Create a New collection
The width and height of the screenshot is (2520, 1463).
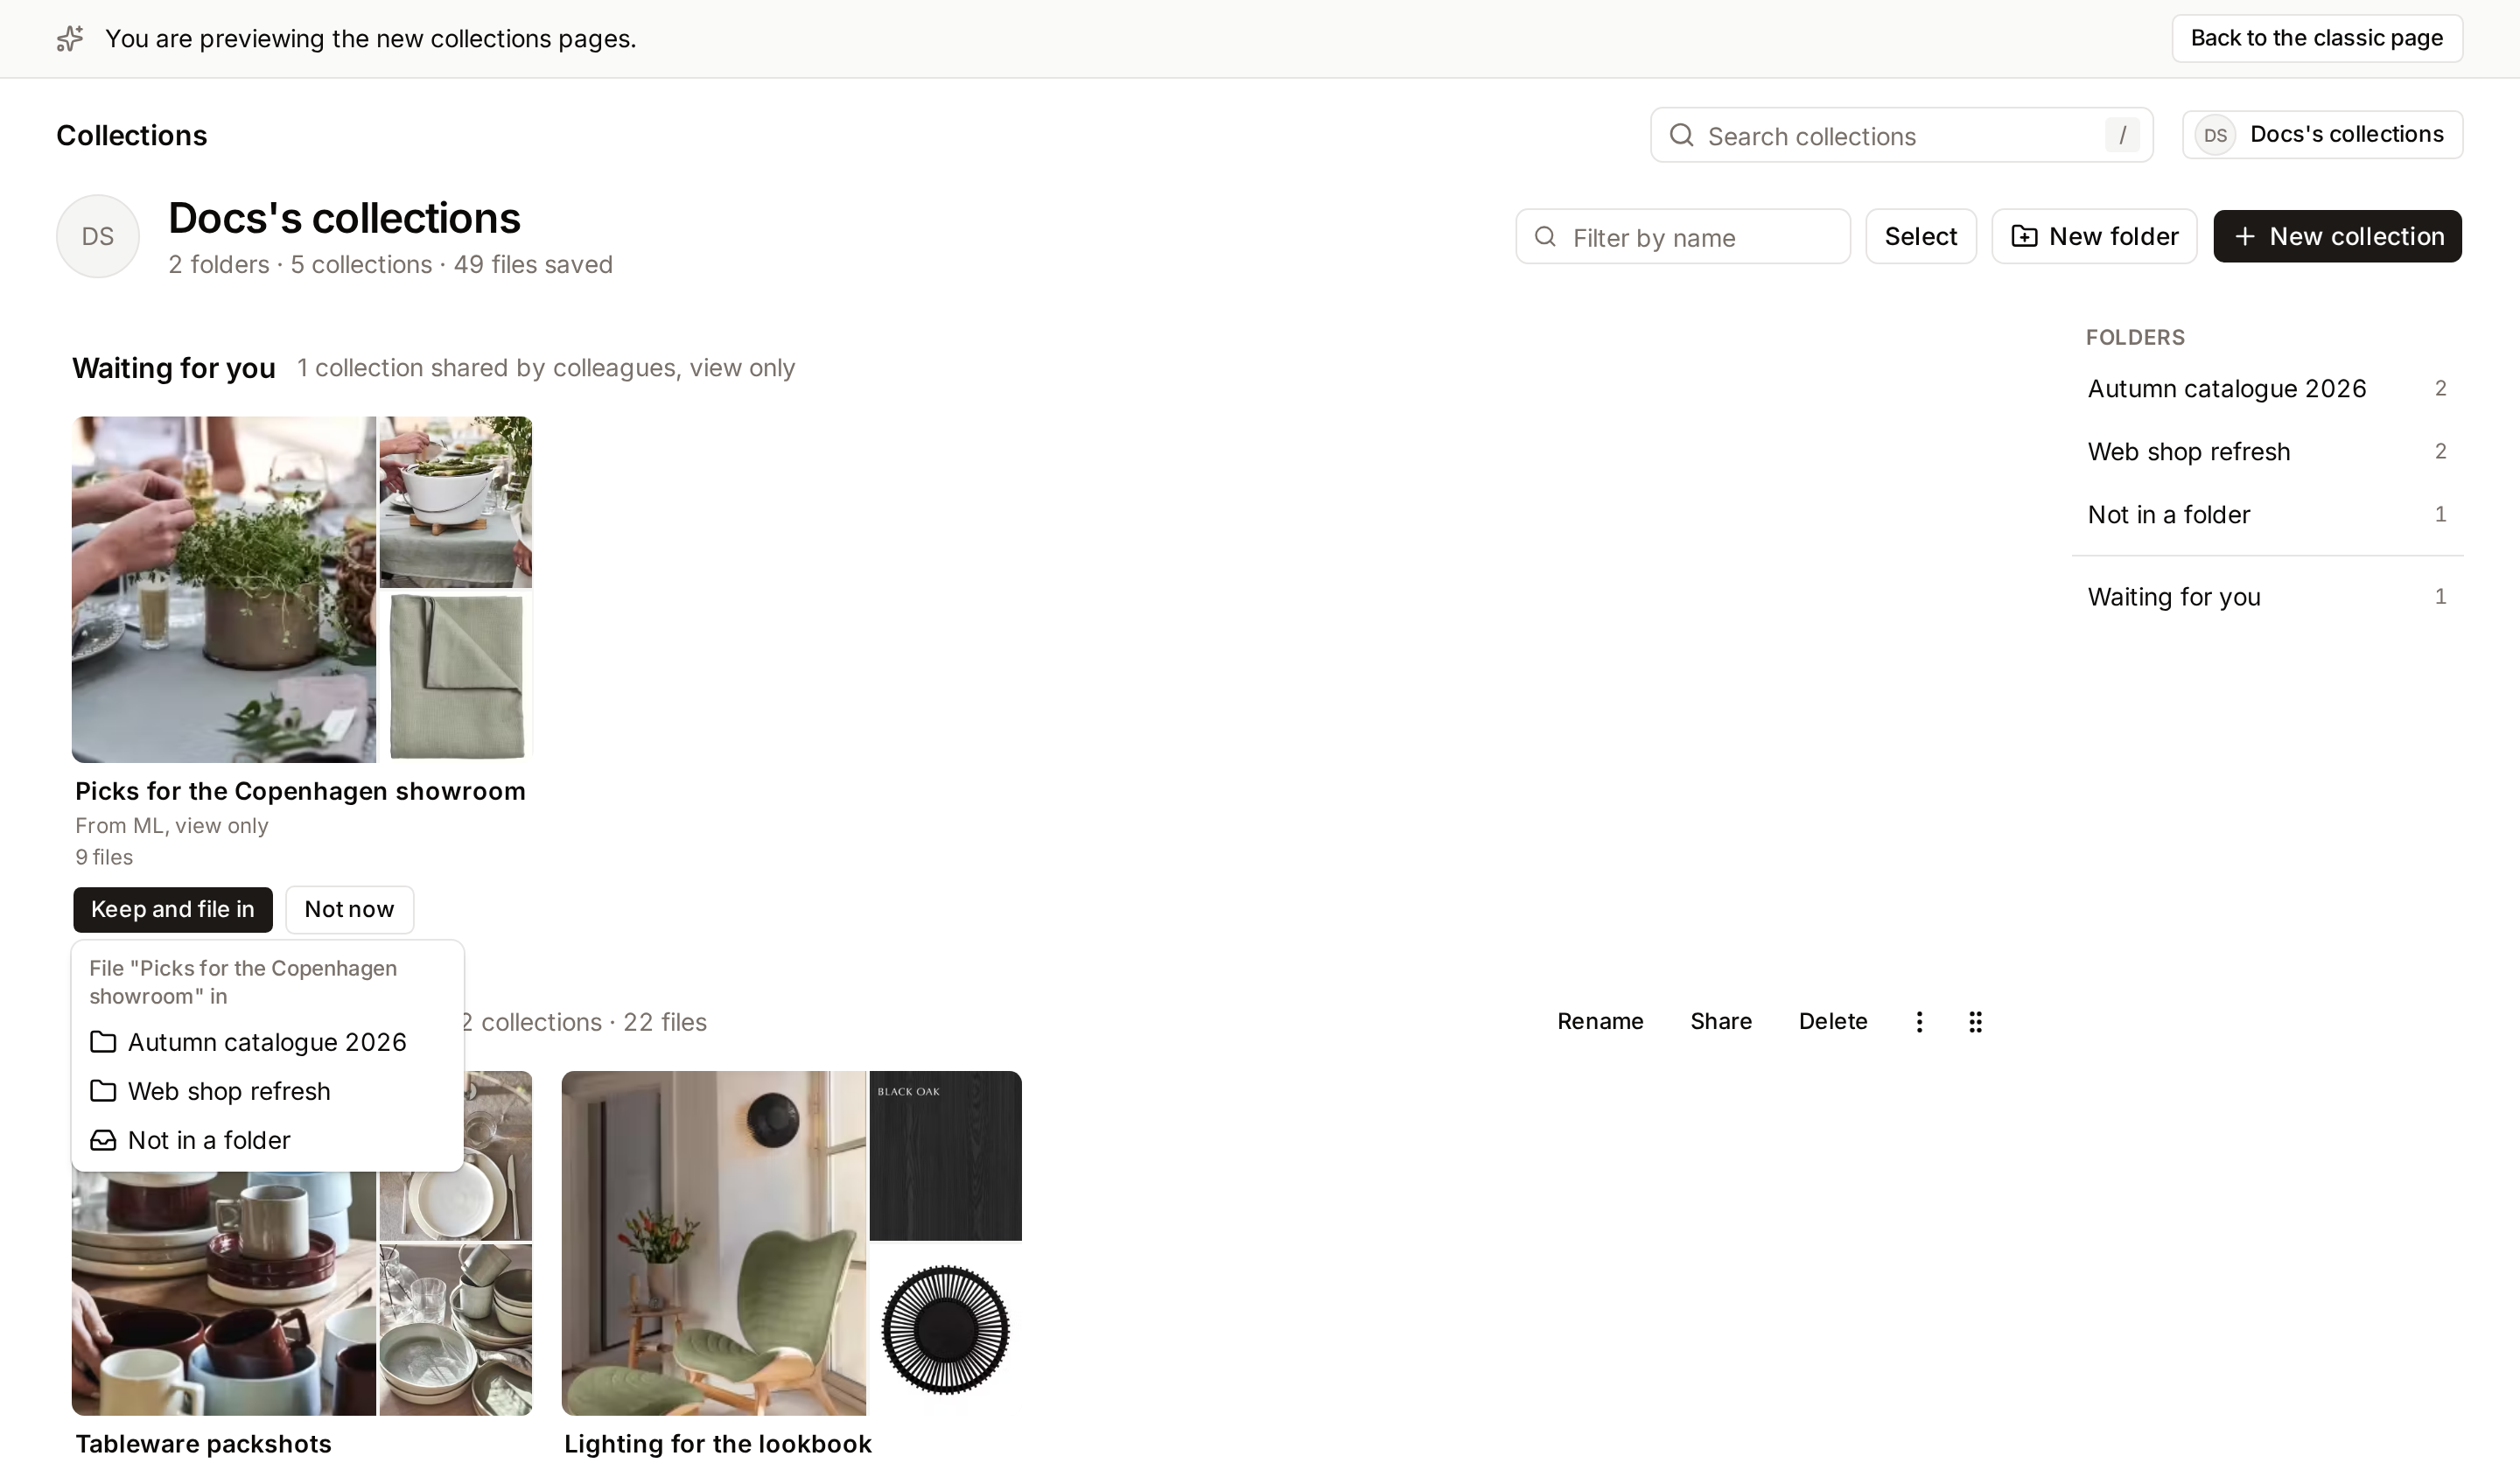coord(2337,236)
